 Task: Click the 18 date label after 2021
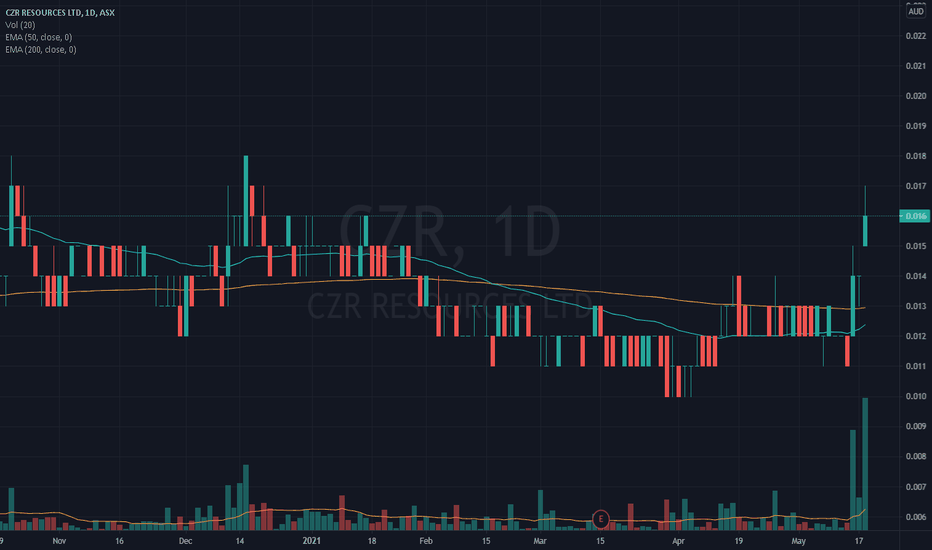point(371,541)
